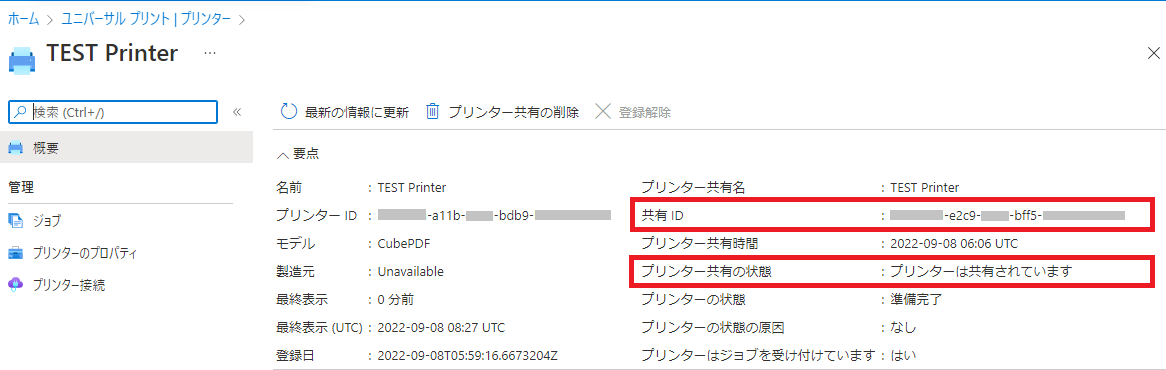
Task: Collapse the 要点 section
Action: point(297,155)
